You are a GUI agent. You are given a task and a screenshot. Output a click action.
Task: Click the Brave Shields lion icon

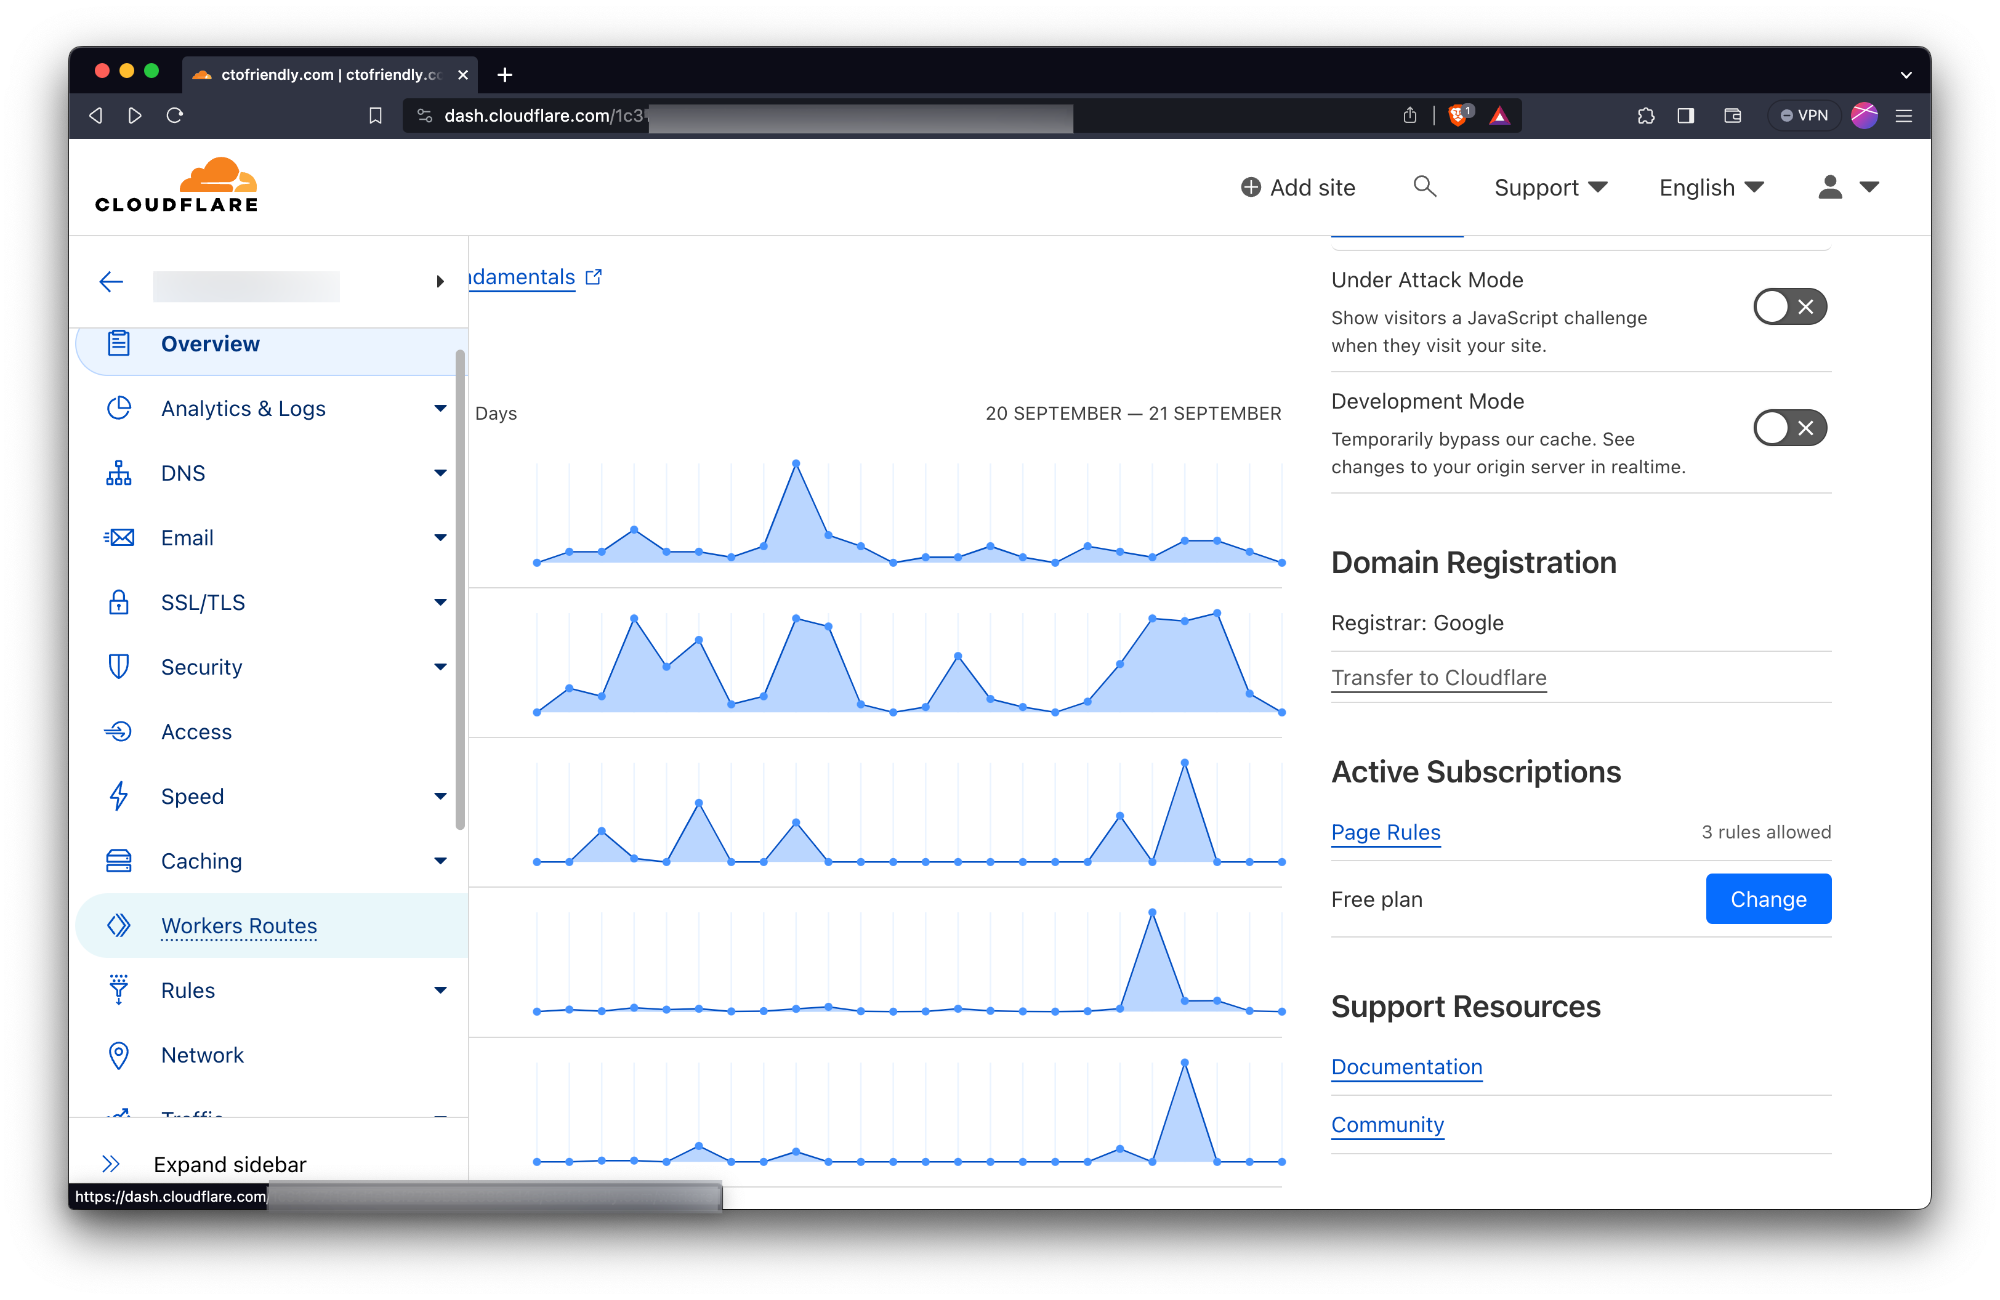[x=1458, y=116]
